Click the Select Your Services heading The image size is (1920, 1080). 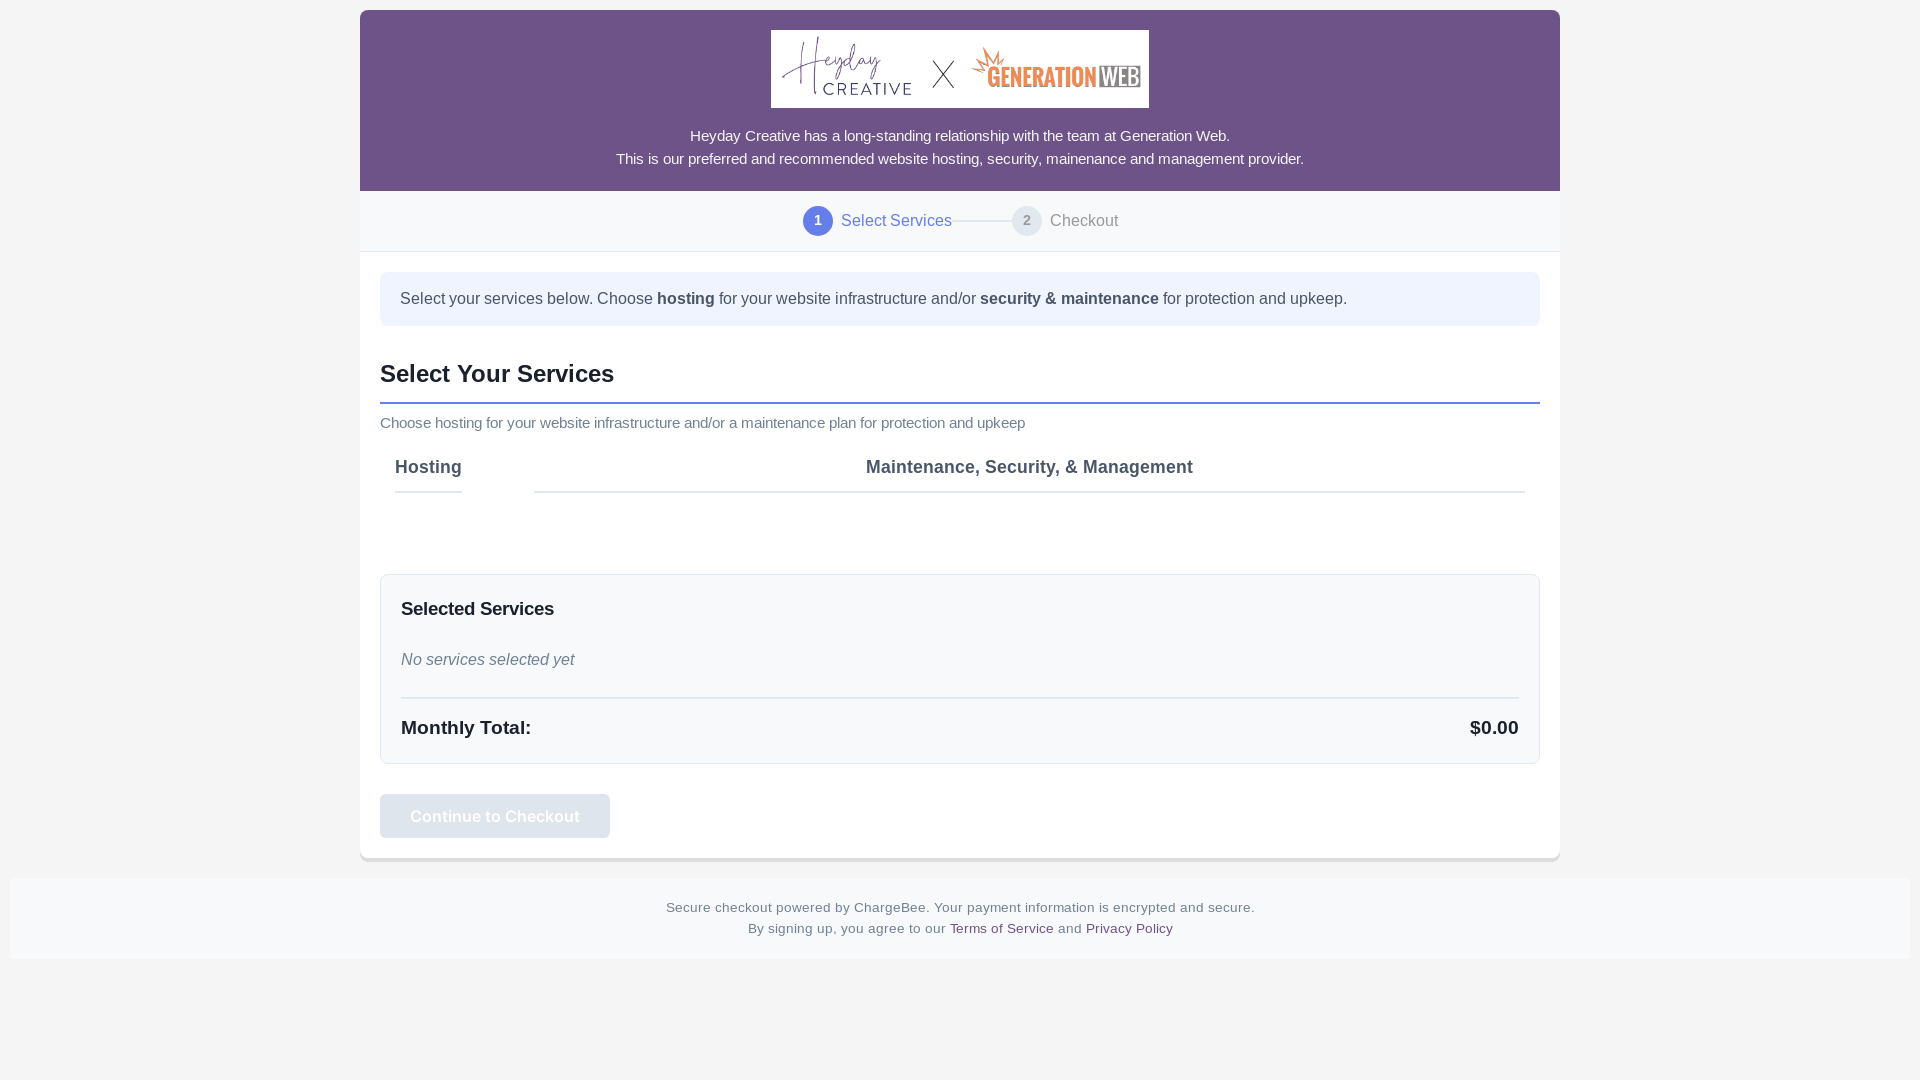(x=497, y=374)
